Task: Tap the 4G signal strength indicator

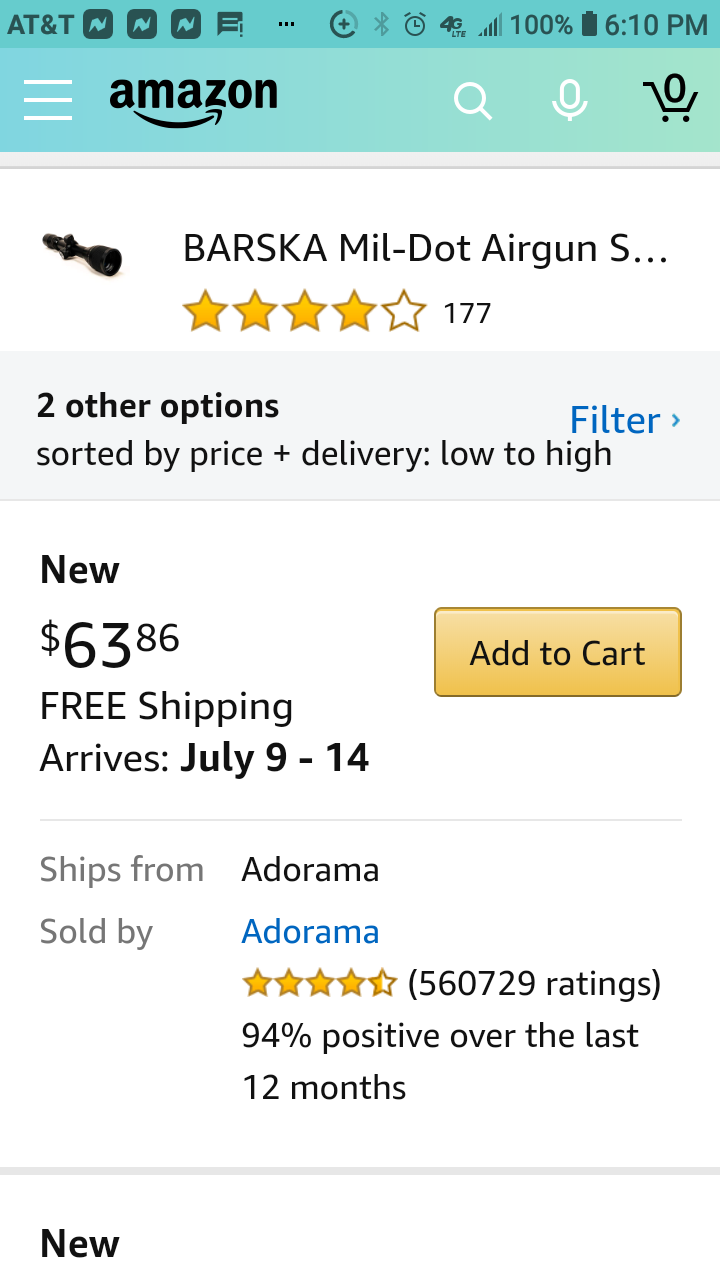Action: pyautogui.click(x=472, y=24)
